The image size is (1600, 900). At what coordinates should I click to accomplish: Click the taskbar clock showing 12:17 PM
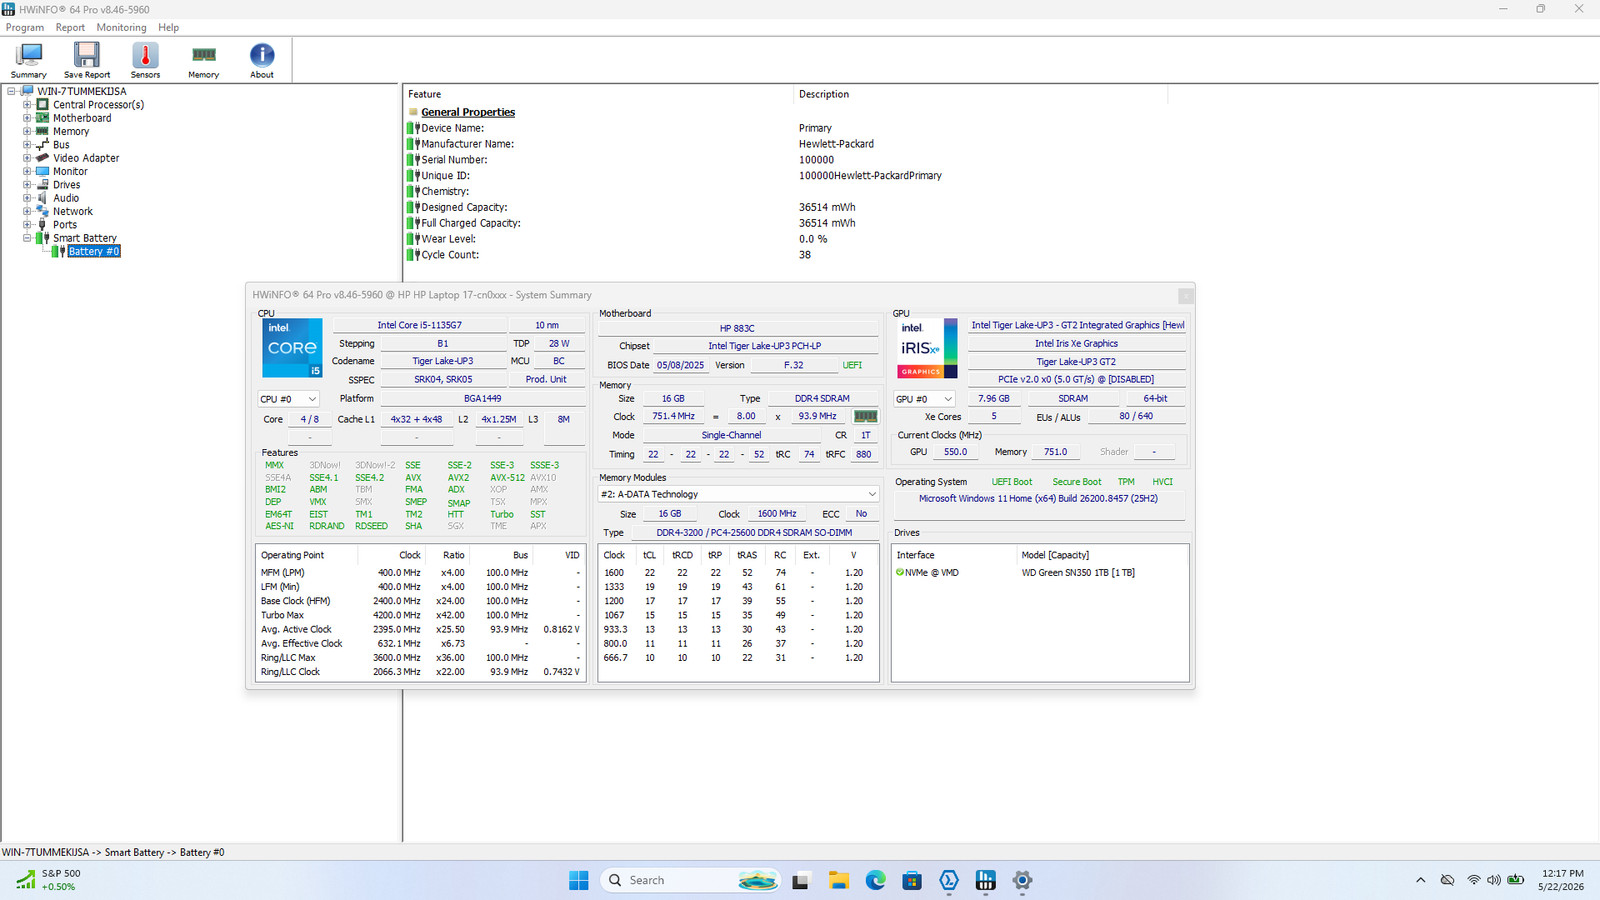pos(1562,880)
